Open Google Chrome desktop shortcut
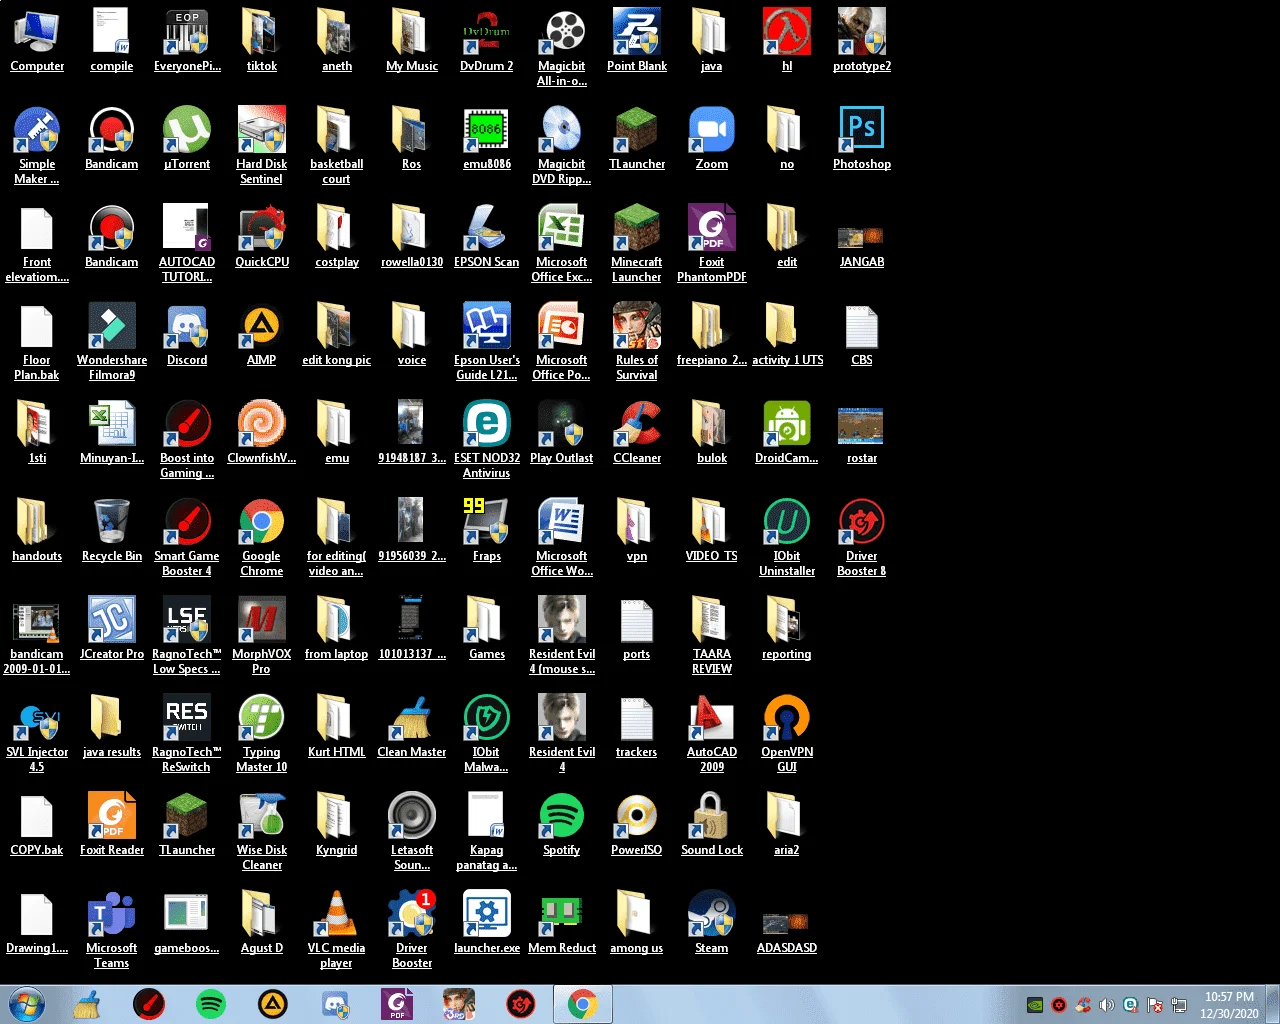This screenshot has height=1024, width=1280. coord(262,537)
